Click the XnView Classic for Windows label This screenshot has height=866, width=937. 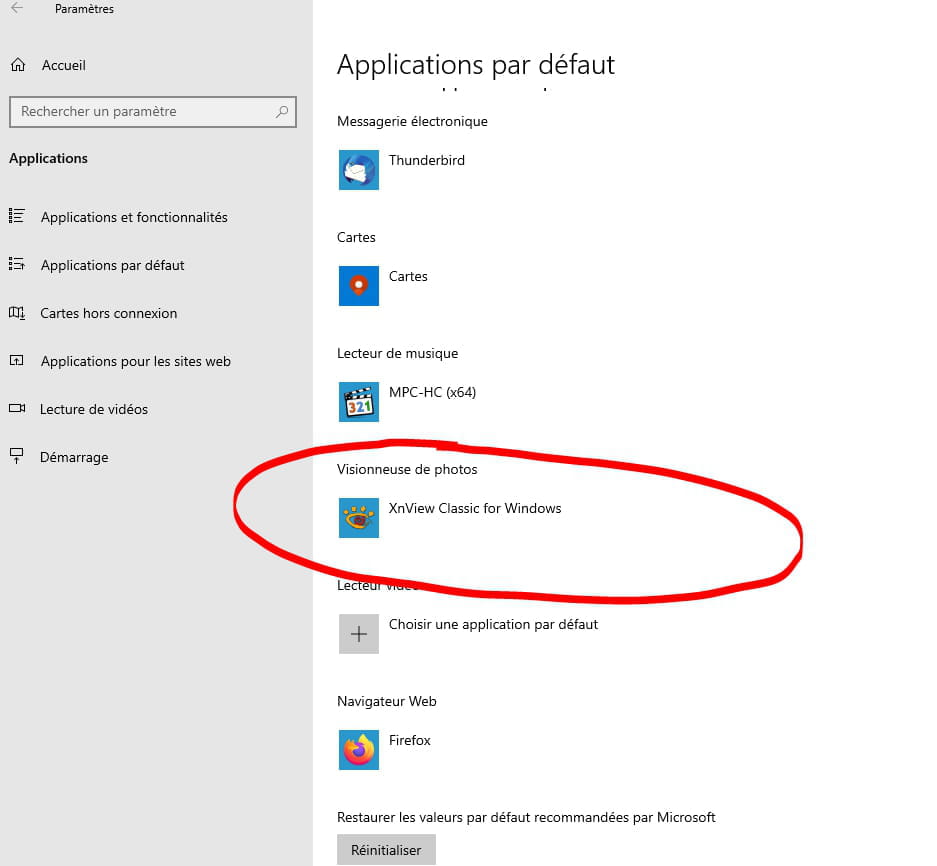tap(475, 508)
